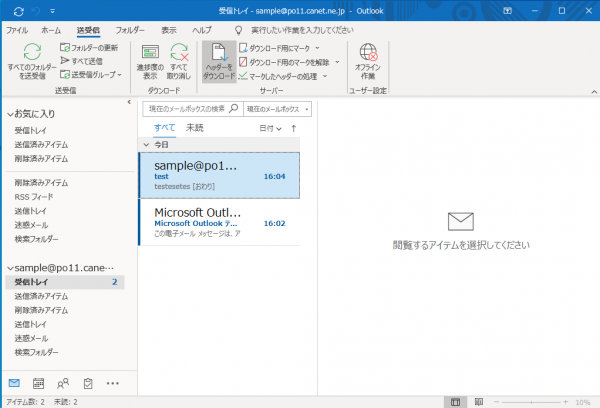The width and height of the screenshot is (600, 408).
Task: Click the Tell Me lightbulb icon
Action: (x=238, y=30)
